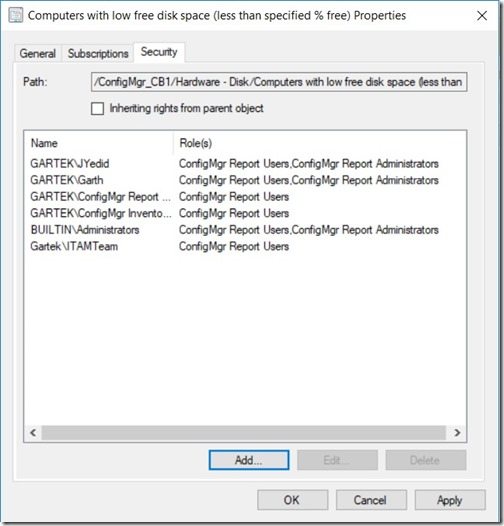The image size is (504, 526).
Task: Enable Inheriting rights from parent object
Action: click(97, 109)
